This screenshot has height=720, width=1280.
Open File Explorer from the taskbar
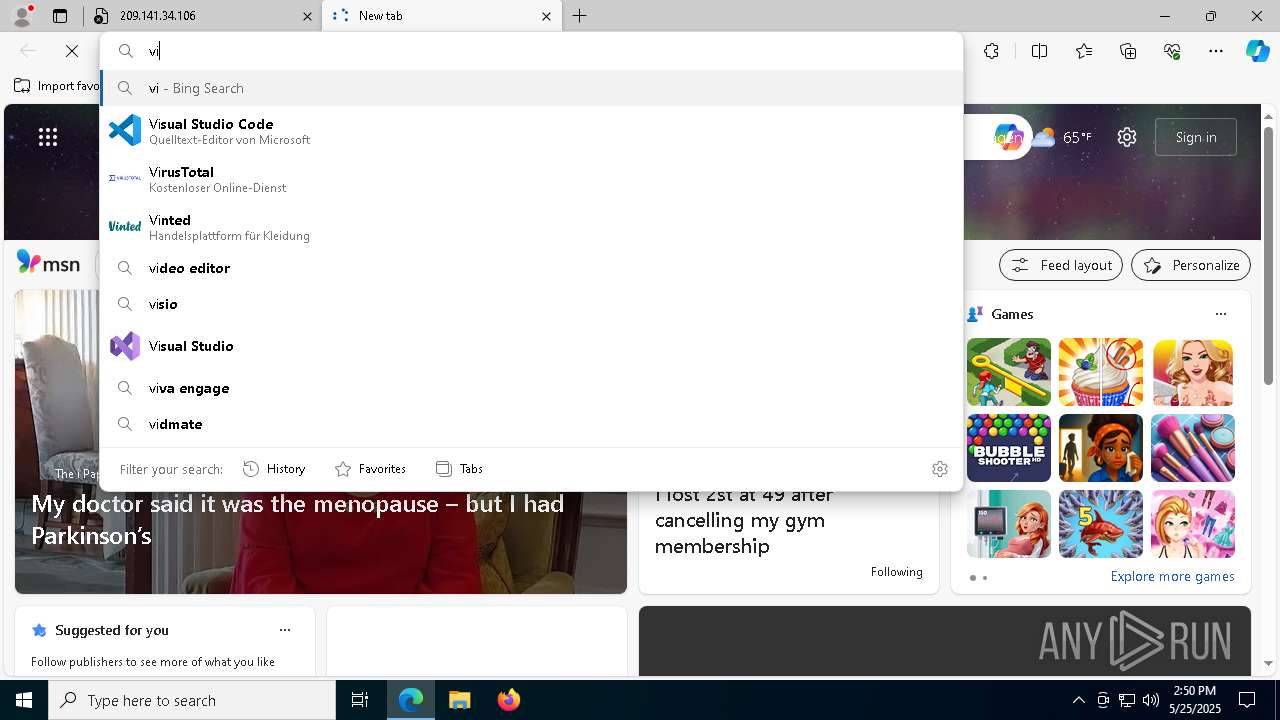tap(460, 700)
